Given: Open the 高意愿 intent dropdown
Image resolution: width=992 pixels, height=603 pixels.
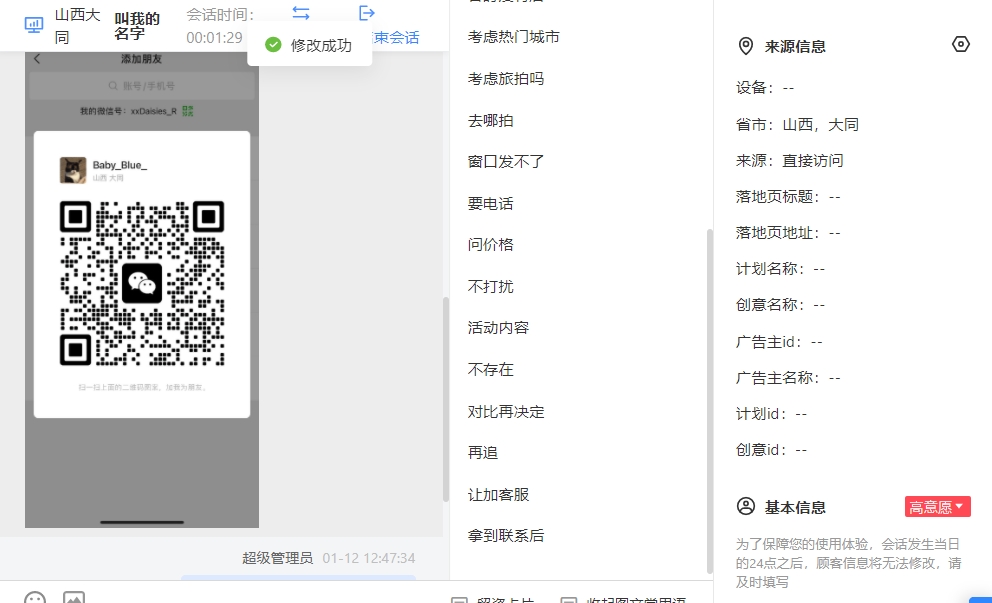Looking at the screenshot, I should tap(937, 507).
